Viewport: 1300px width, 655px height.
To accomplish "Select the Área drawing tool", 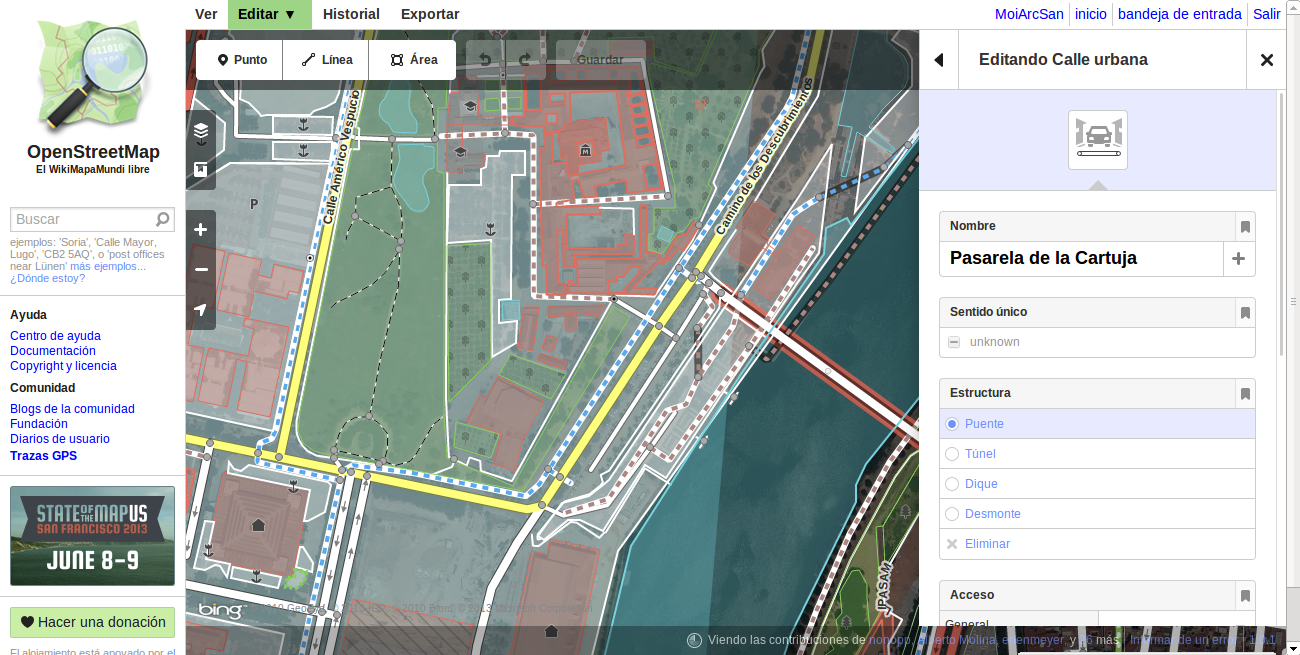I will point(412,60).
